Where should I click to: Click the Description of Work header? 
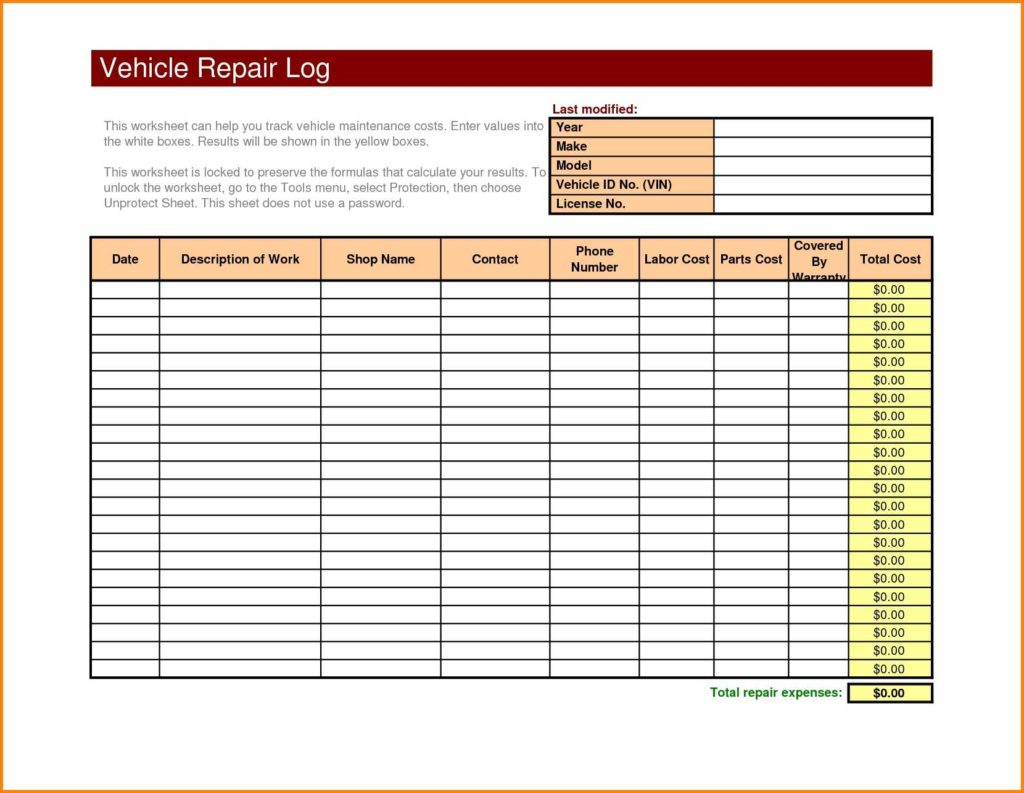(240, 259)
